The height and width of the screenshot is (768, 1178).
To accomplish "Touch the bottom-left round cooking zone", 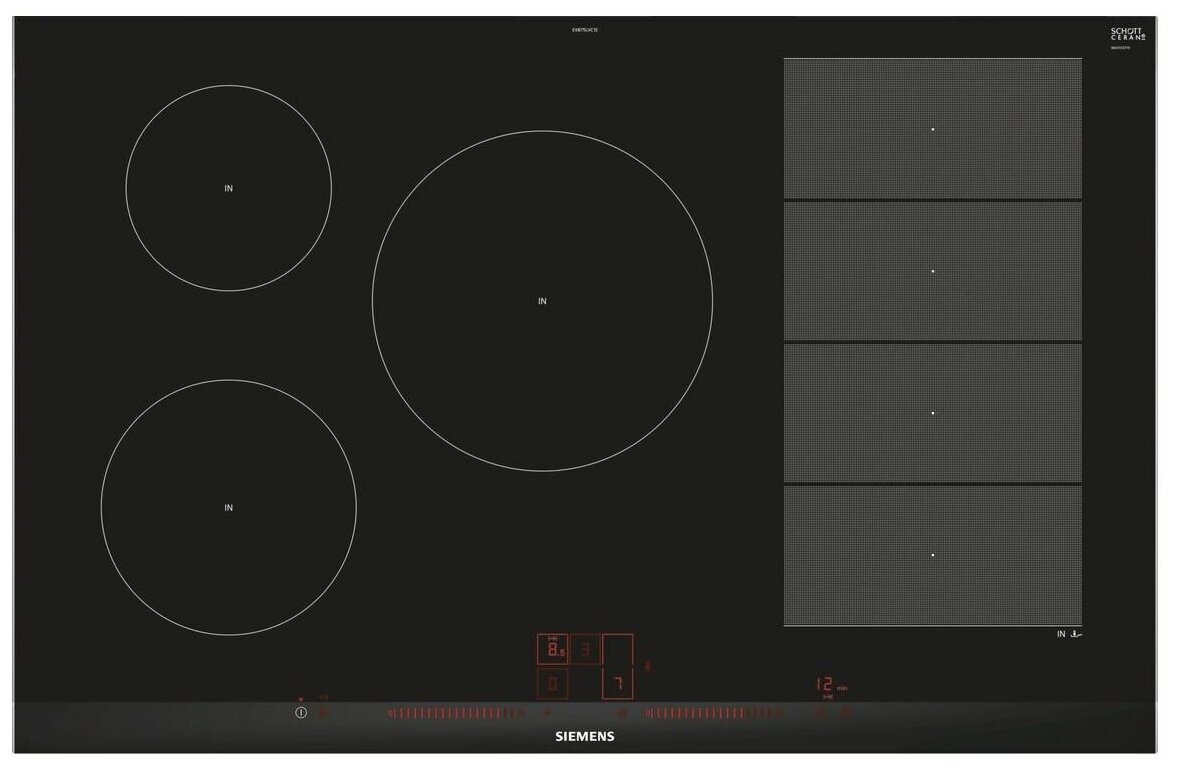I will tap(228, 507).
